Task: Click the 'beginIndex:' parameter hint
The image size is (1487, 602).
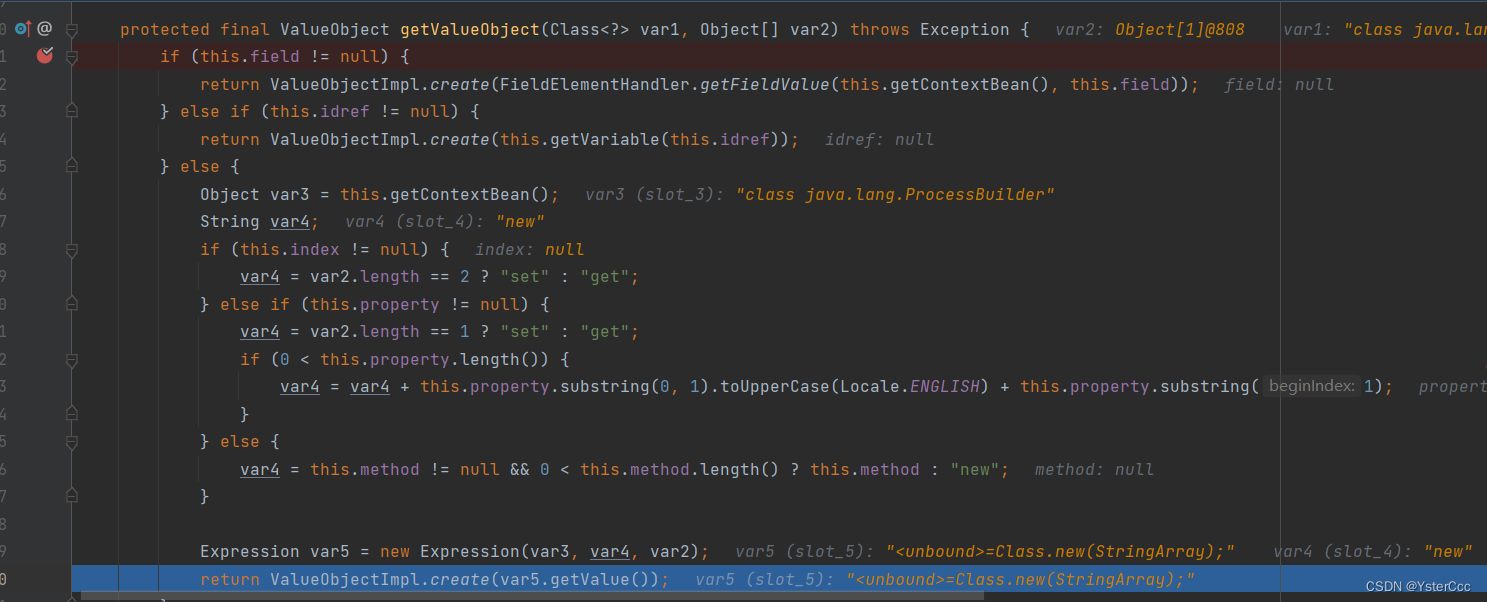Action: 1311,386
